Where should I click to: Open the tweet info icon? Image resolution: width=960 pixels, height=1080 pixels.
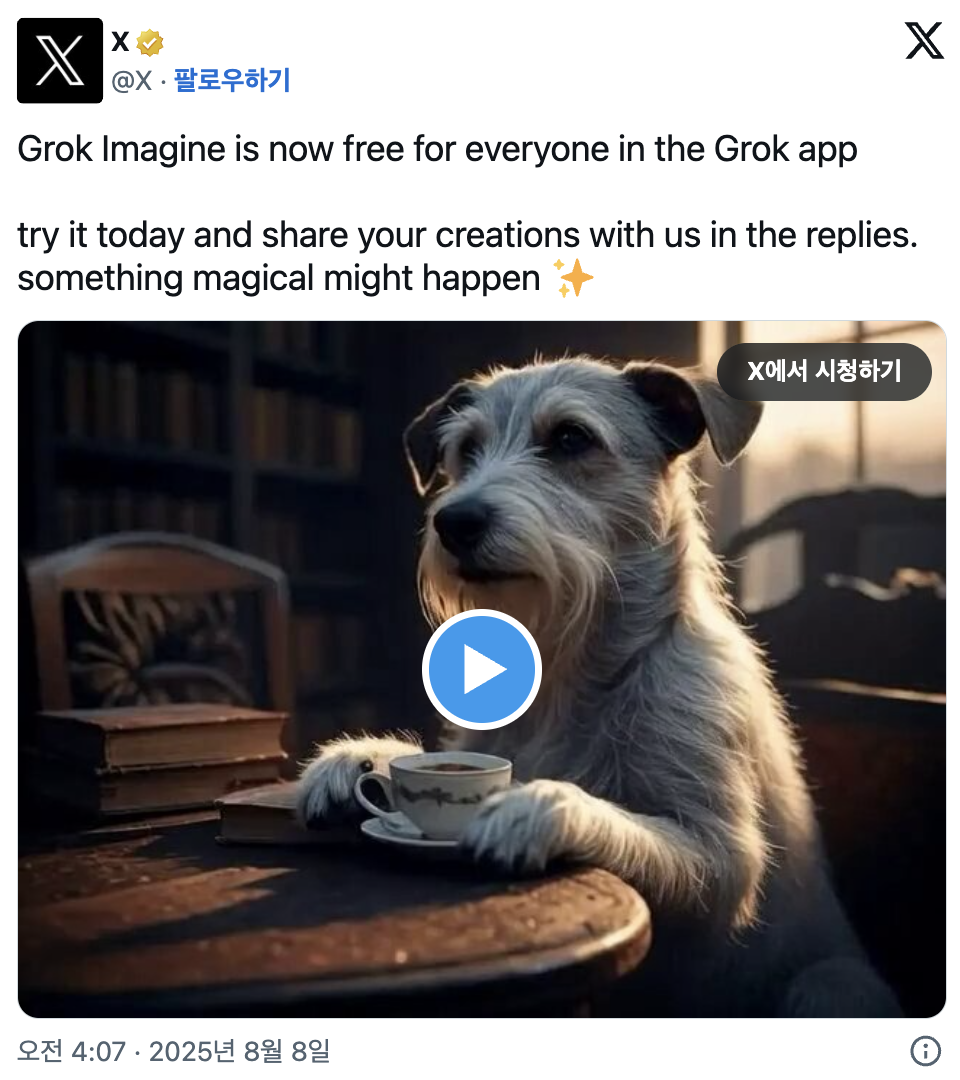point(925,1050)
